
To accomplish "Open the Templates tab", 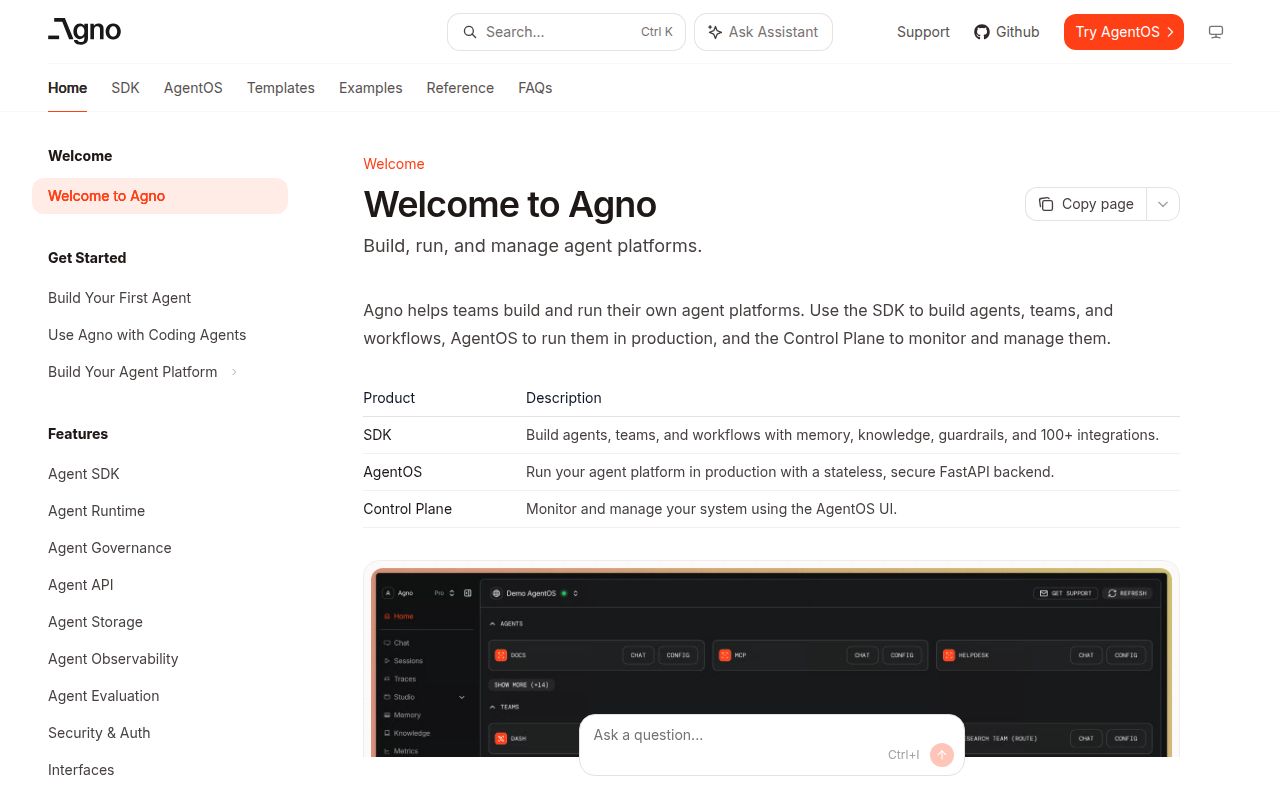I will (281, 88).
